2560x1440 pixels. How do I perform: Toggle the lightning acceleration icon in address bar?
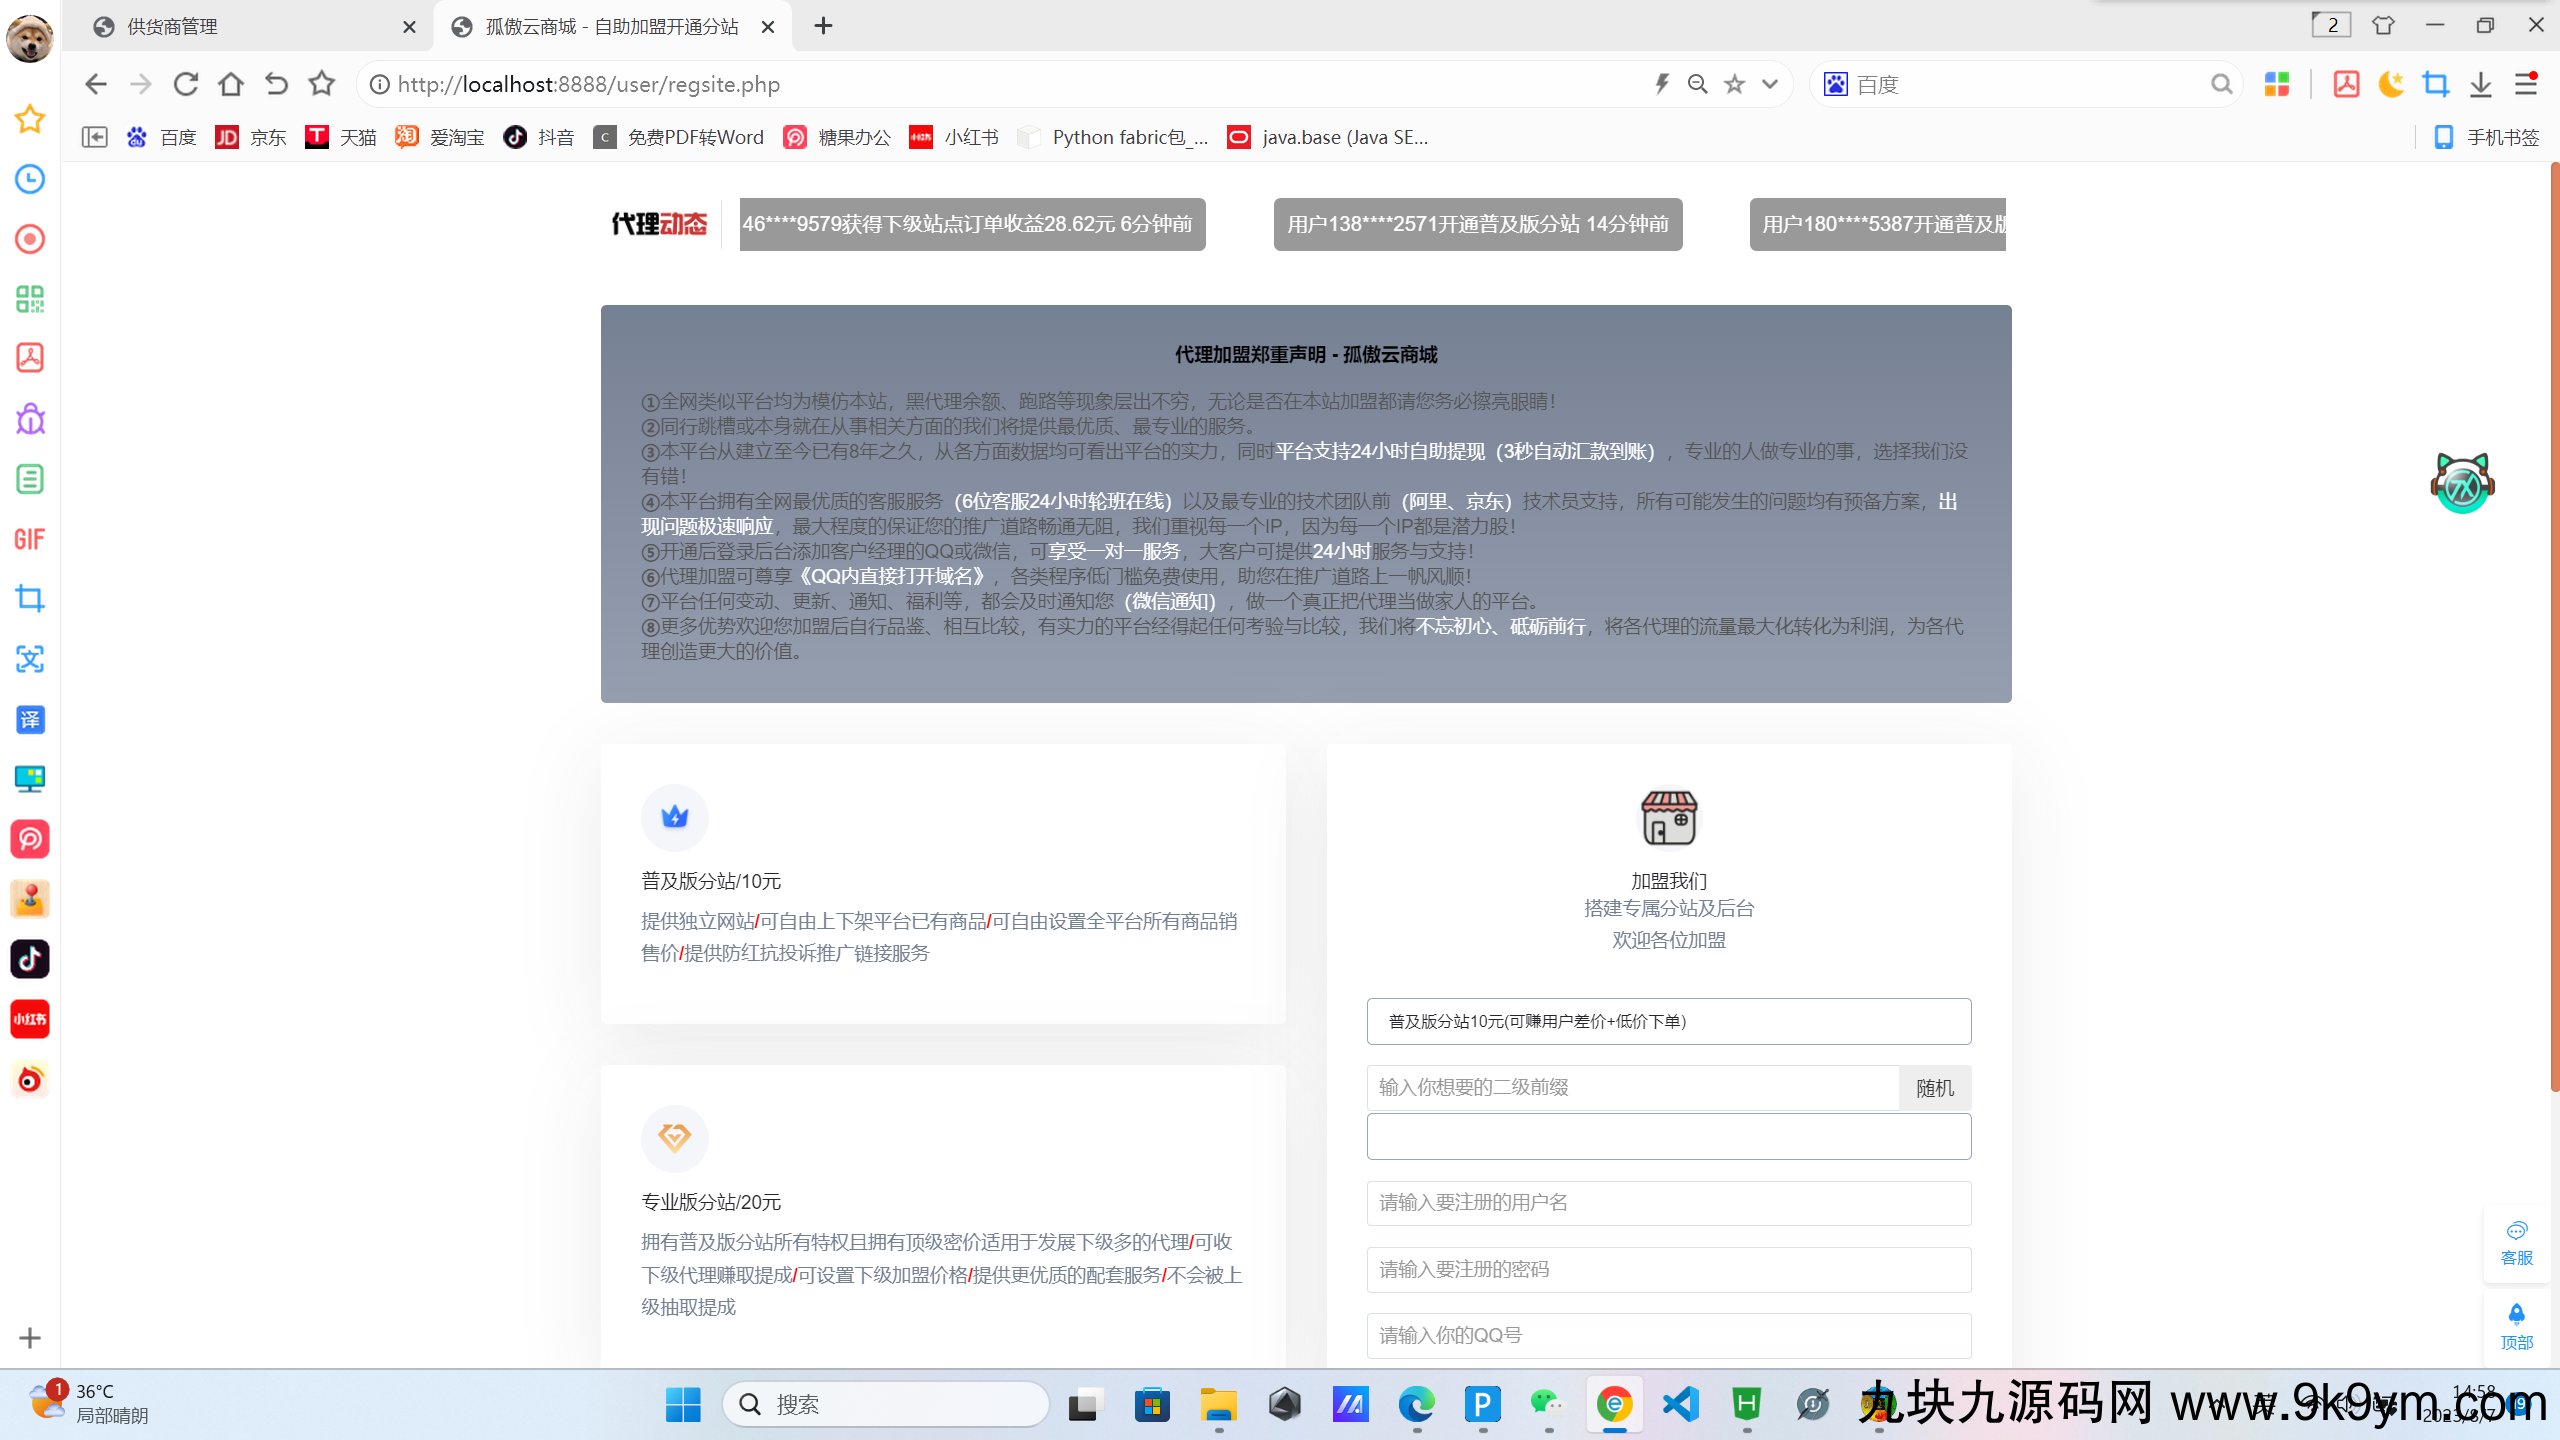(x=1660, y=84)
